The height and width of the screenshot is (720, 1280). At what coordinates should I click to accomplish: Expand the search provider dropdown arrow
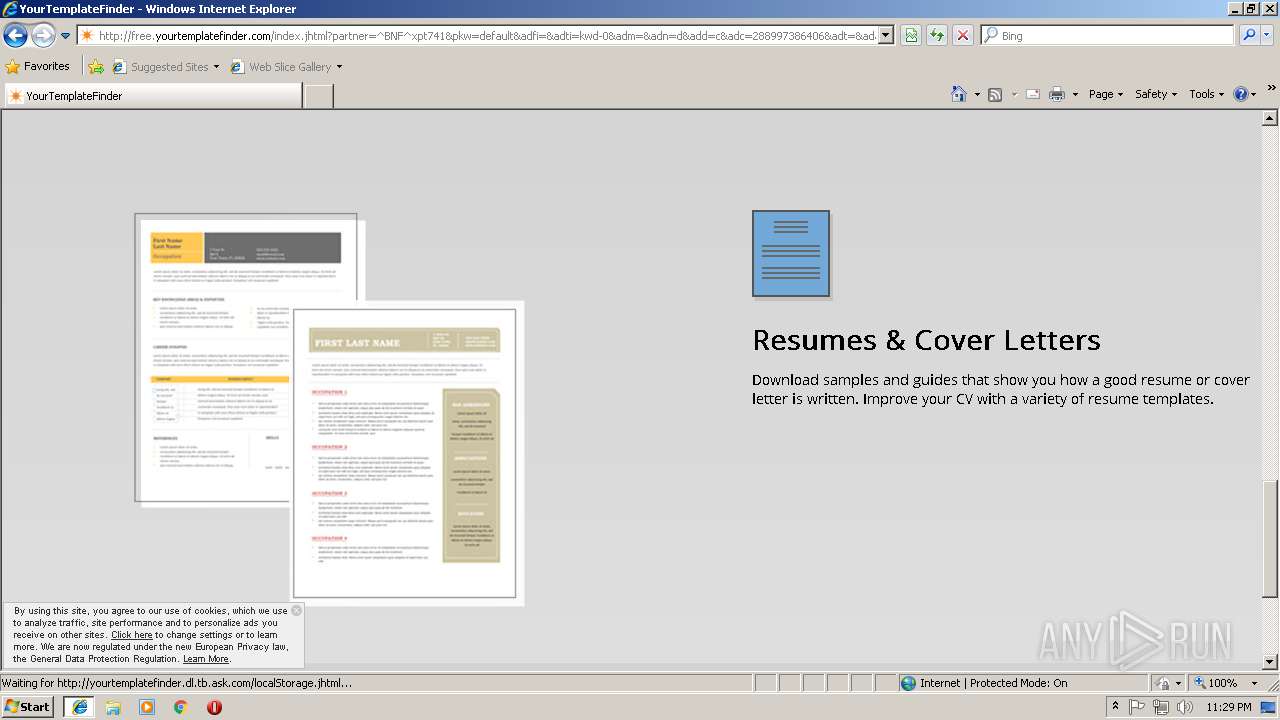click(1268, 36)
